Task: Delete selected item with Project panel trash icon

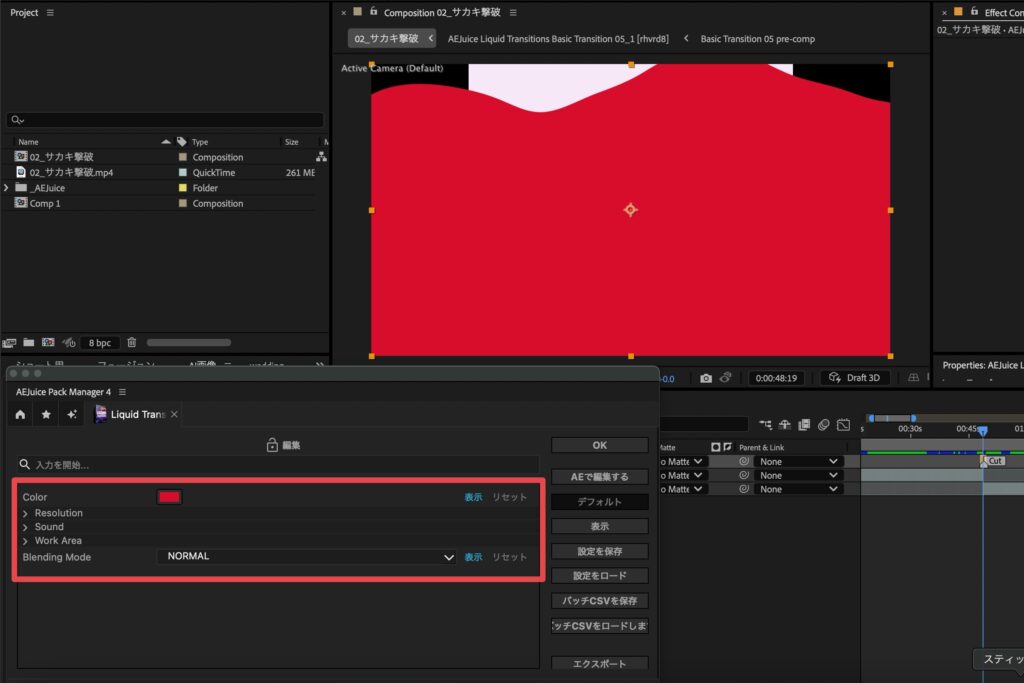Action: coord(132,342)
